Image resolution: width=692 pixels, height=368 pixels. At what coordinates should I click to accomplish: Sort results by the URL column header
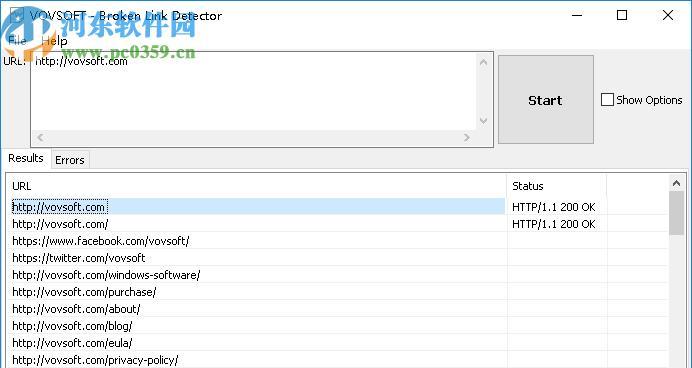pyautogui.click(x=257, y=186)
